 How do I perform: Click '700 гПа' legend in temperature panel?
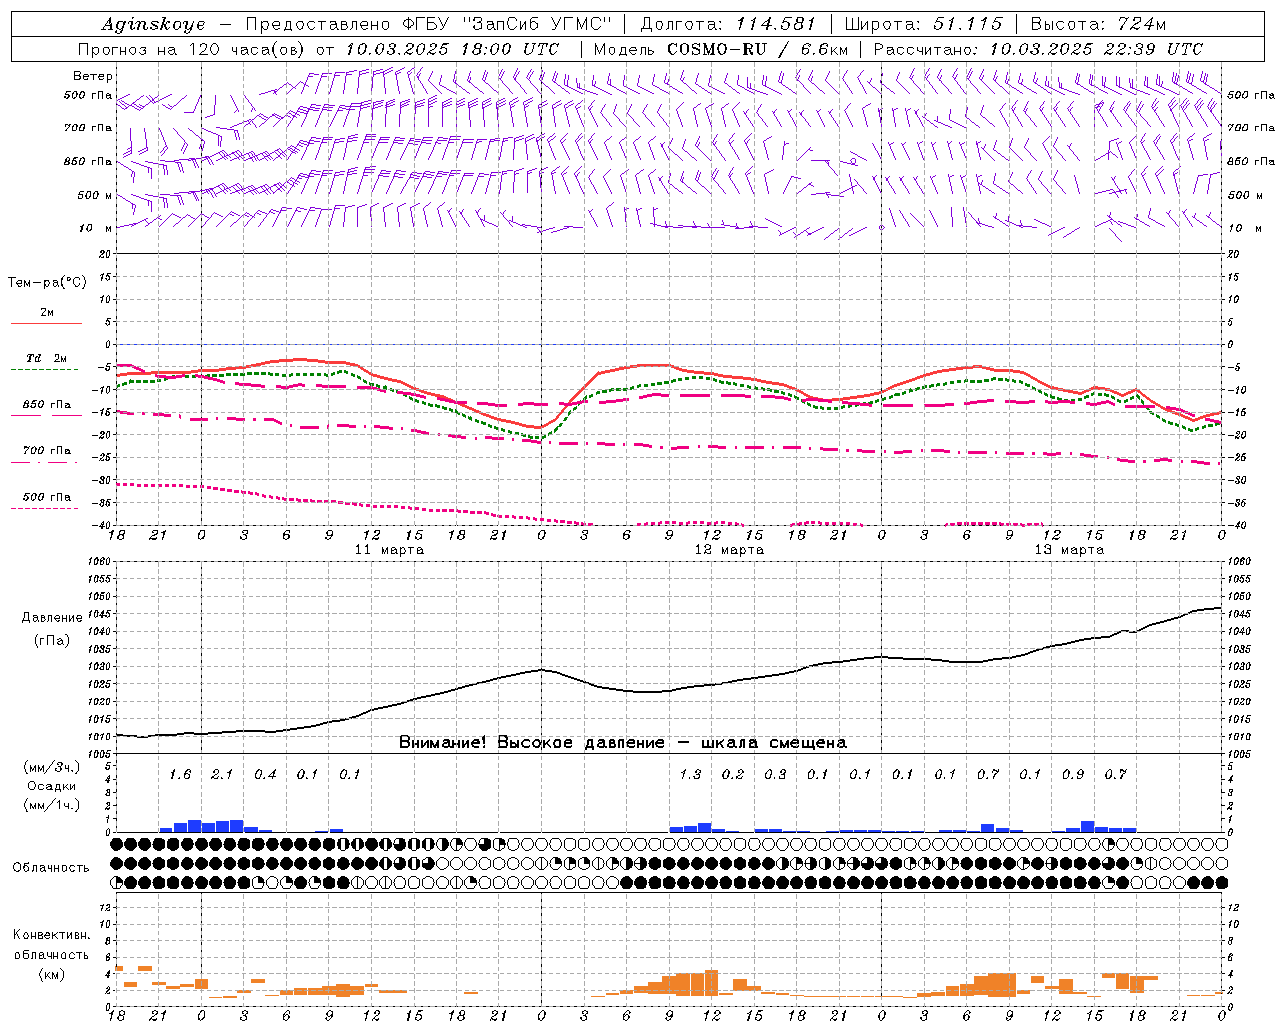[47, 451]
